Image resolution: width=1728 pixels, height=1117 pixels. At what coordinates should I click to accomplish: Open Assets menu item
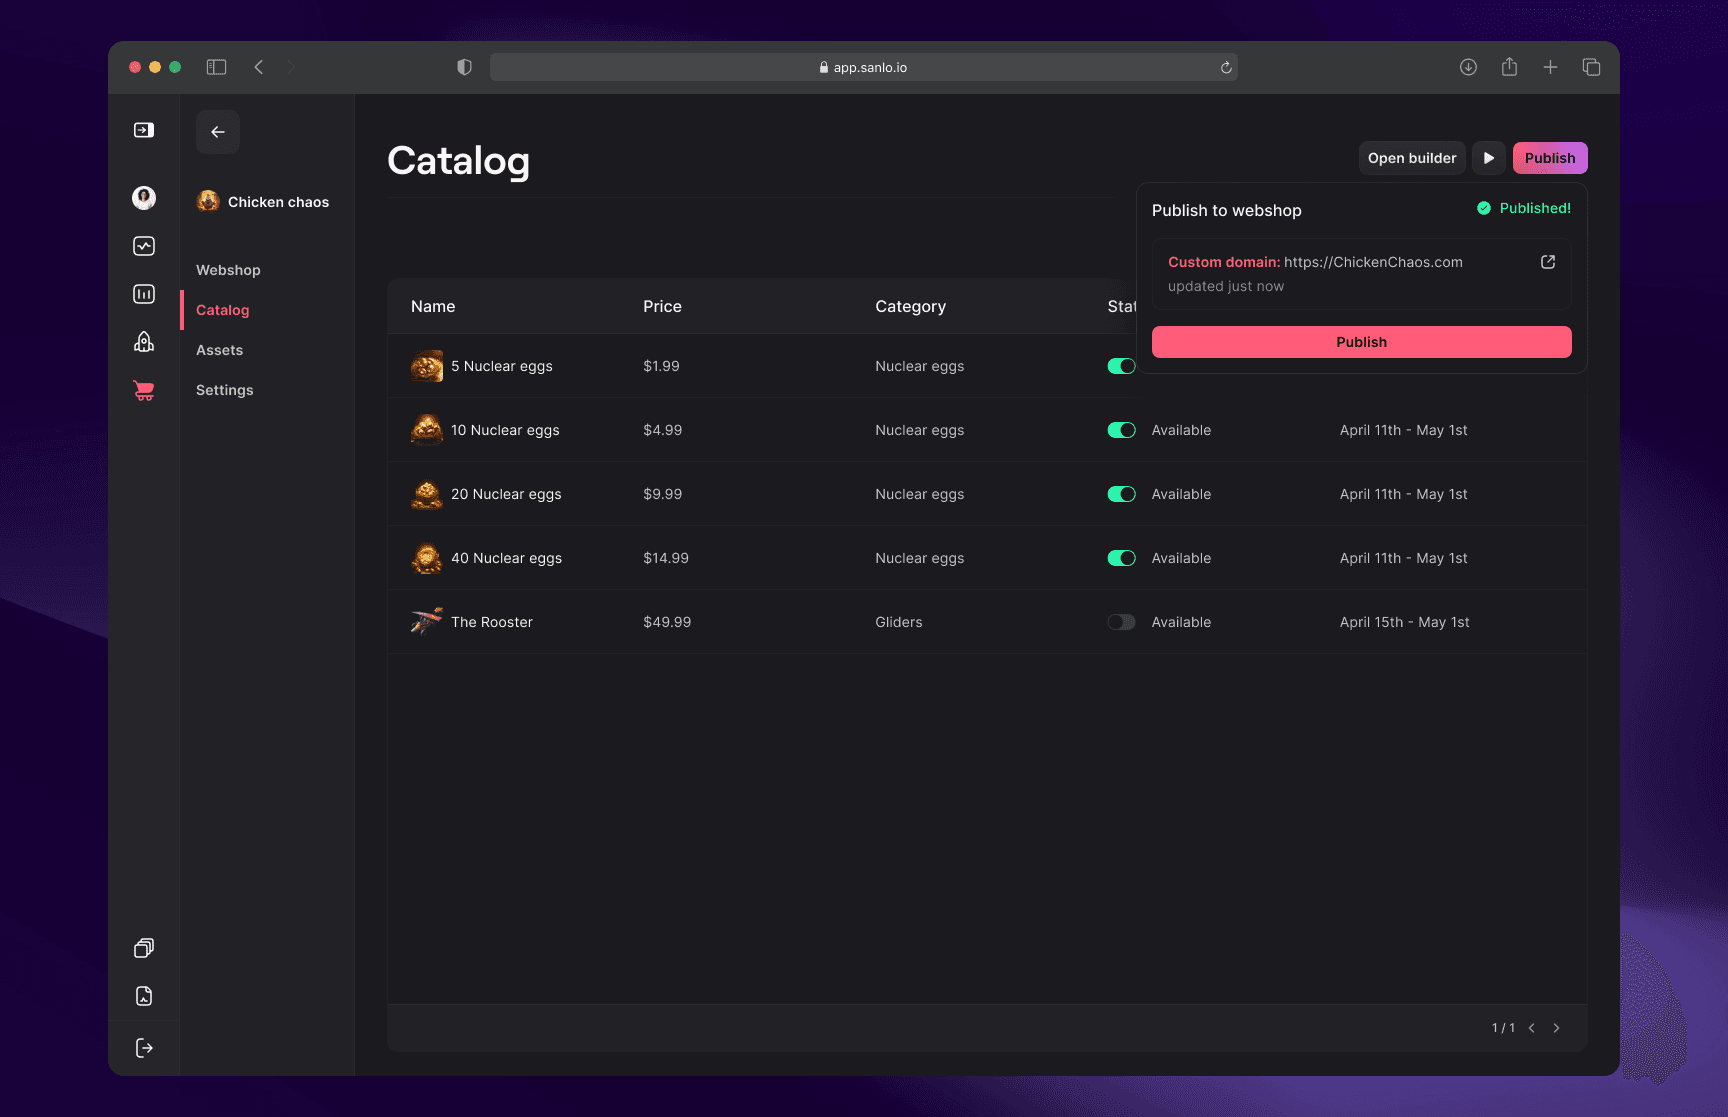pos(220,350)
